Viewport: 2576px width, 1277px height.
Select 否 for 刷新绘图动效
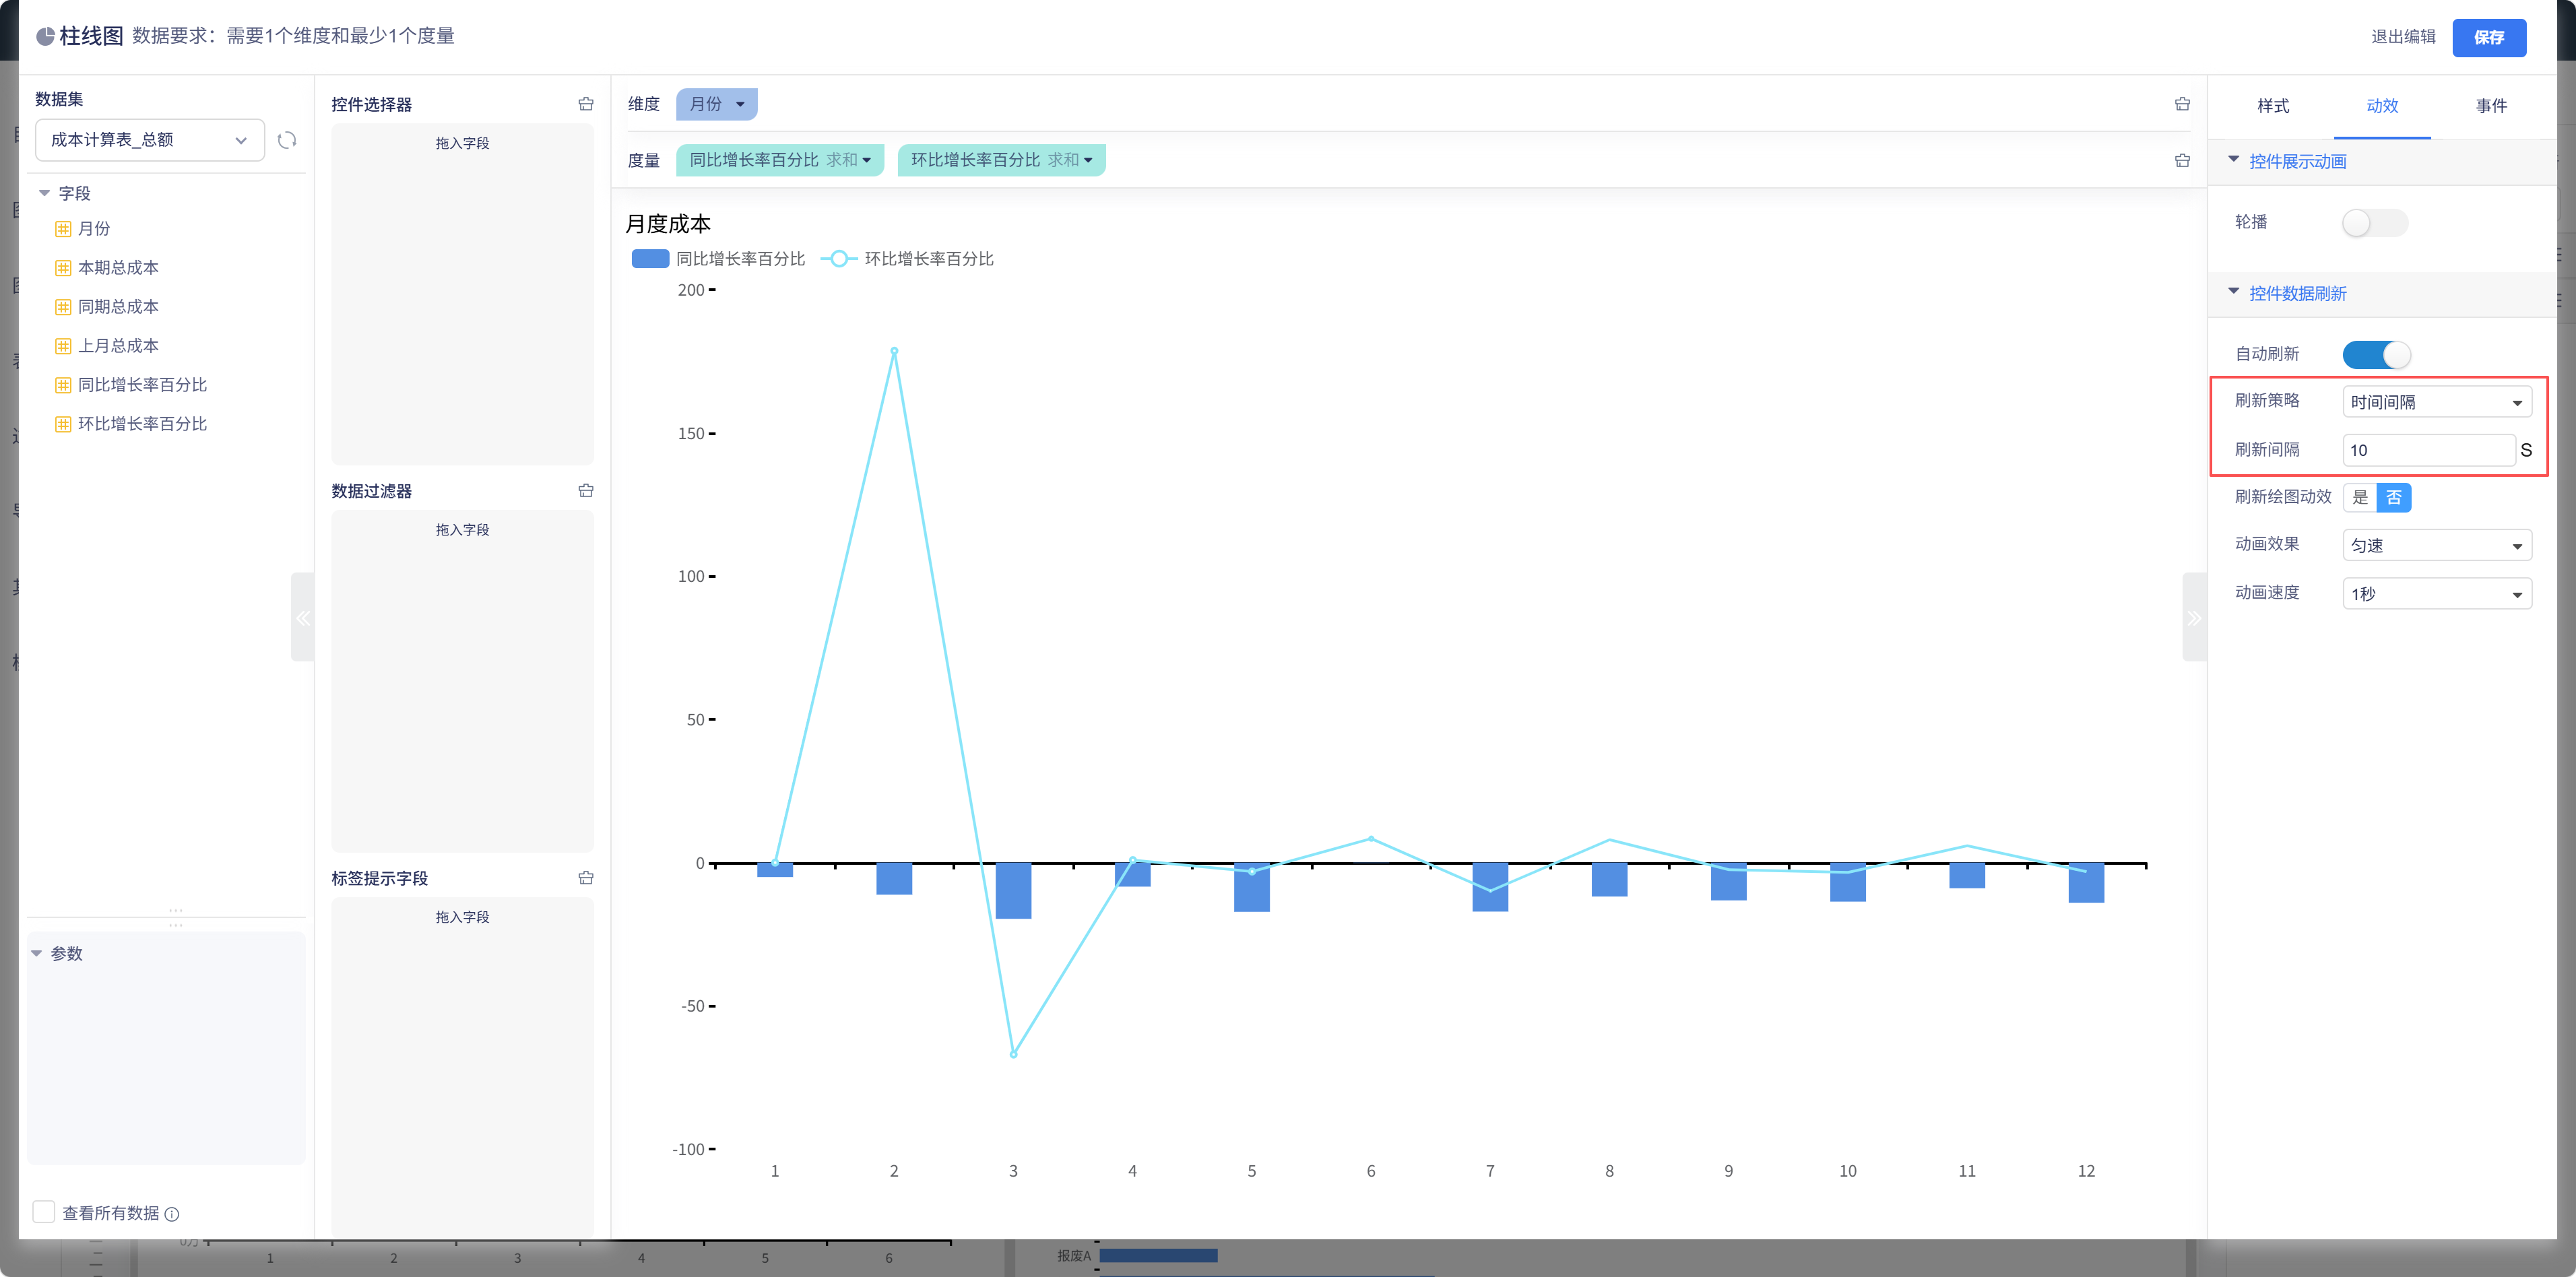tap(2393, 497)
